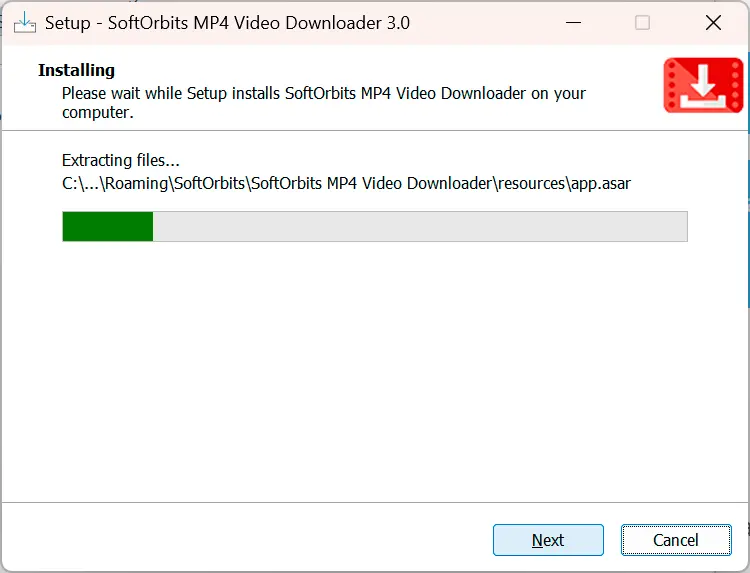This screenshot has height=573, width=750.
Task: Click the "Extracting files..." status text
Action: click(x=121, y=160)
